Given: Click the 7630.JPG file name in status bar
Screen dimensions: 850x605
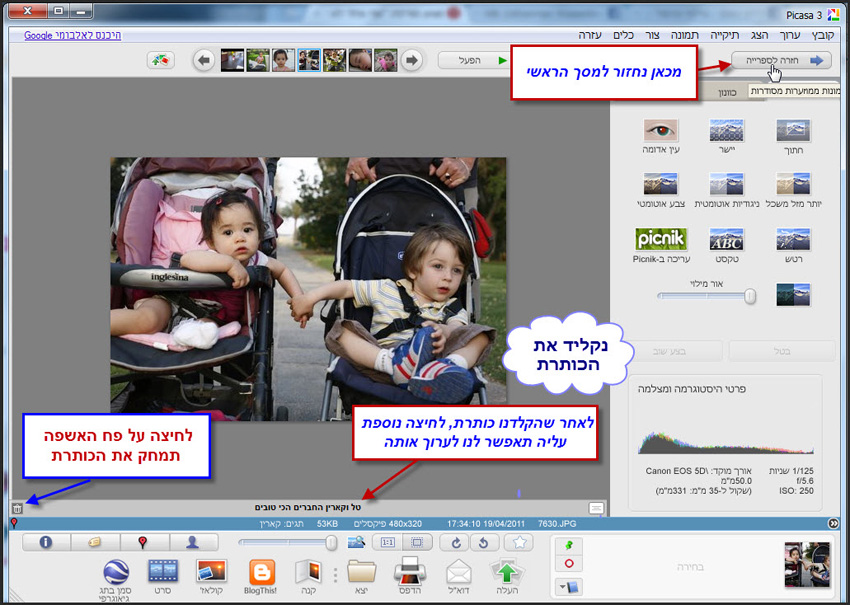Looking at the screenshot, I should (557, 524).
